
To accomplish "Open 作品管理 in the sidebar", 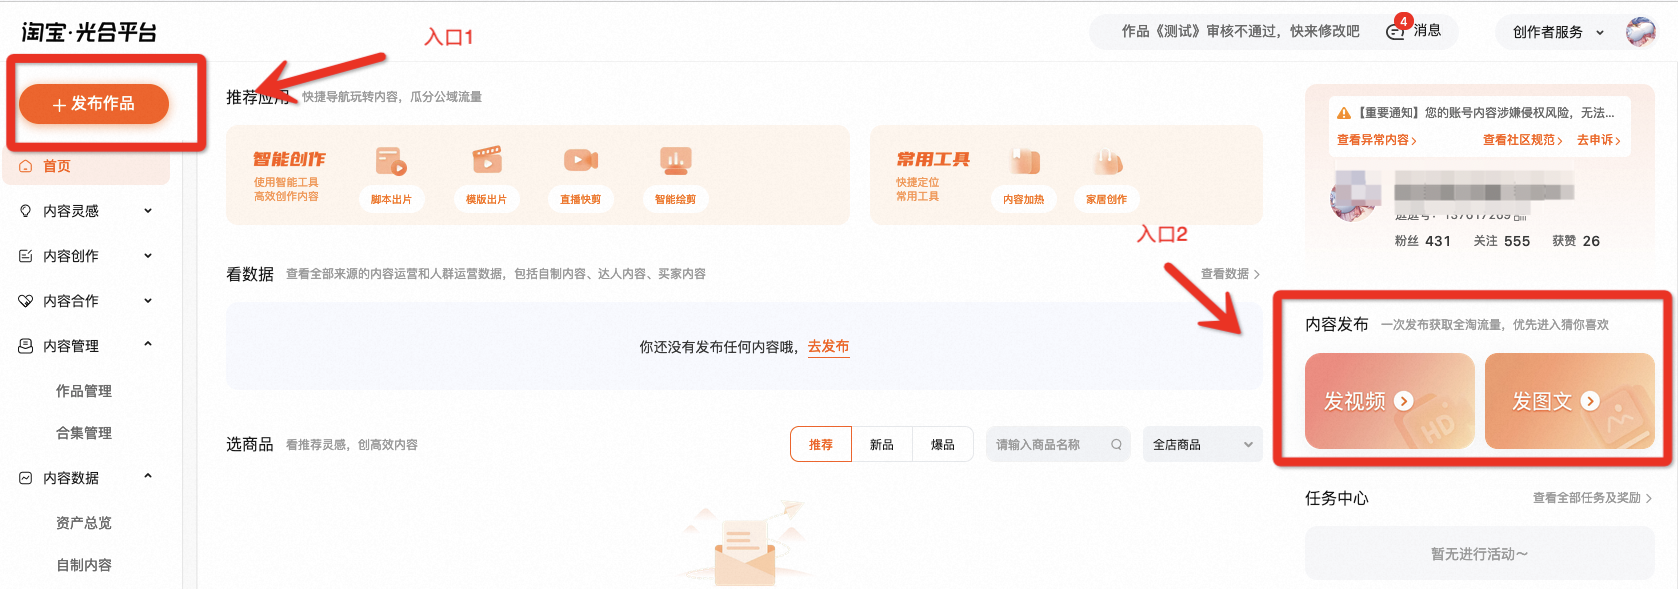I will (x=84, y=391).
